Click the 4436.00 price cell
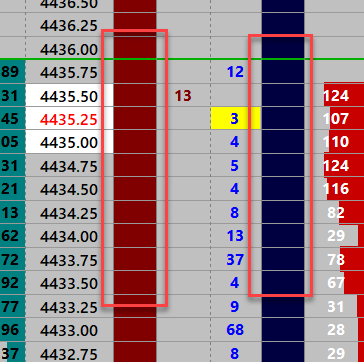 point(69,49)
